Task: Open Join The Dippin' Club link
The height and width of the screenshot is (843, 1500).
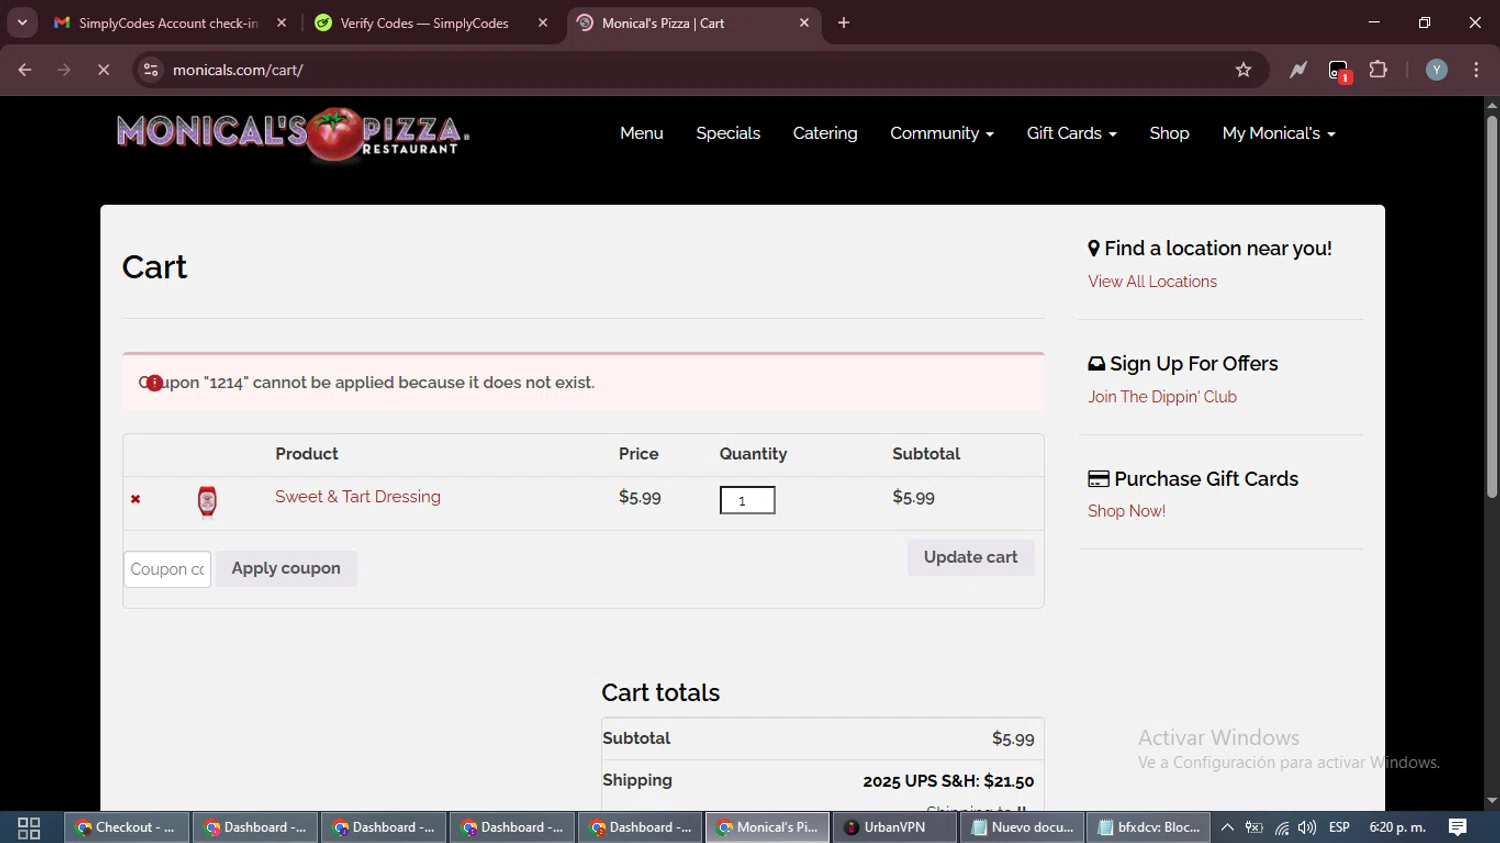Action: tap(1162, 397)
